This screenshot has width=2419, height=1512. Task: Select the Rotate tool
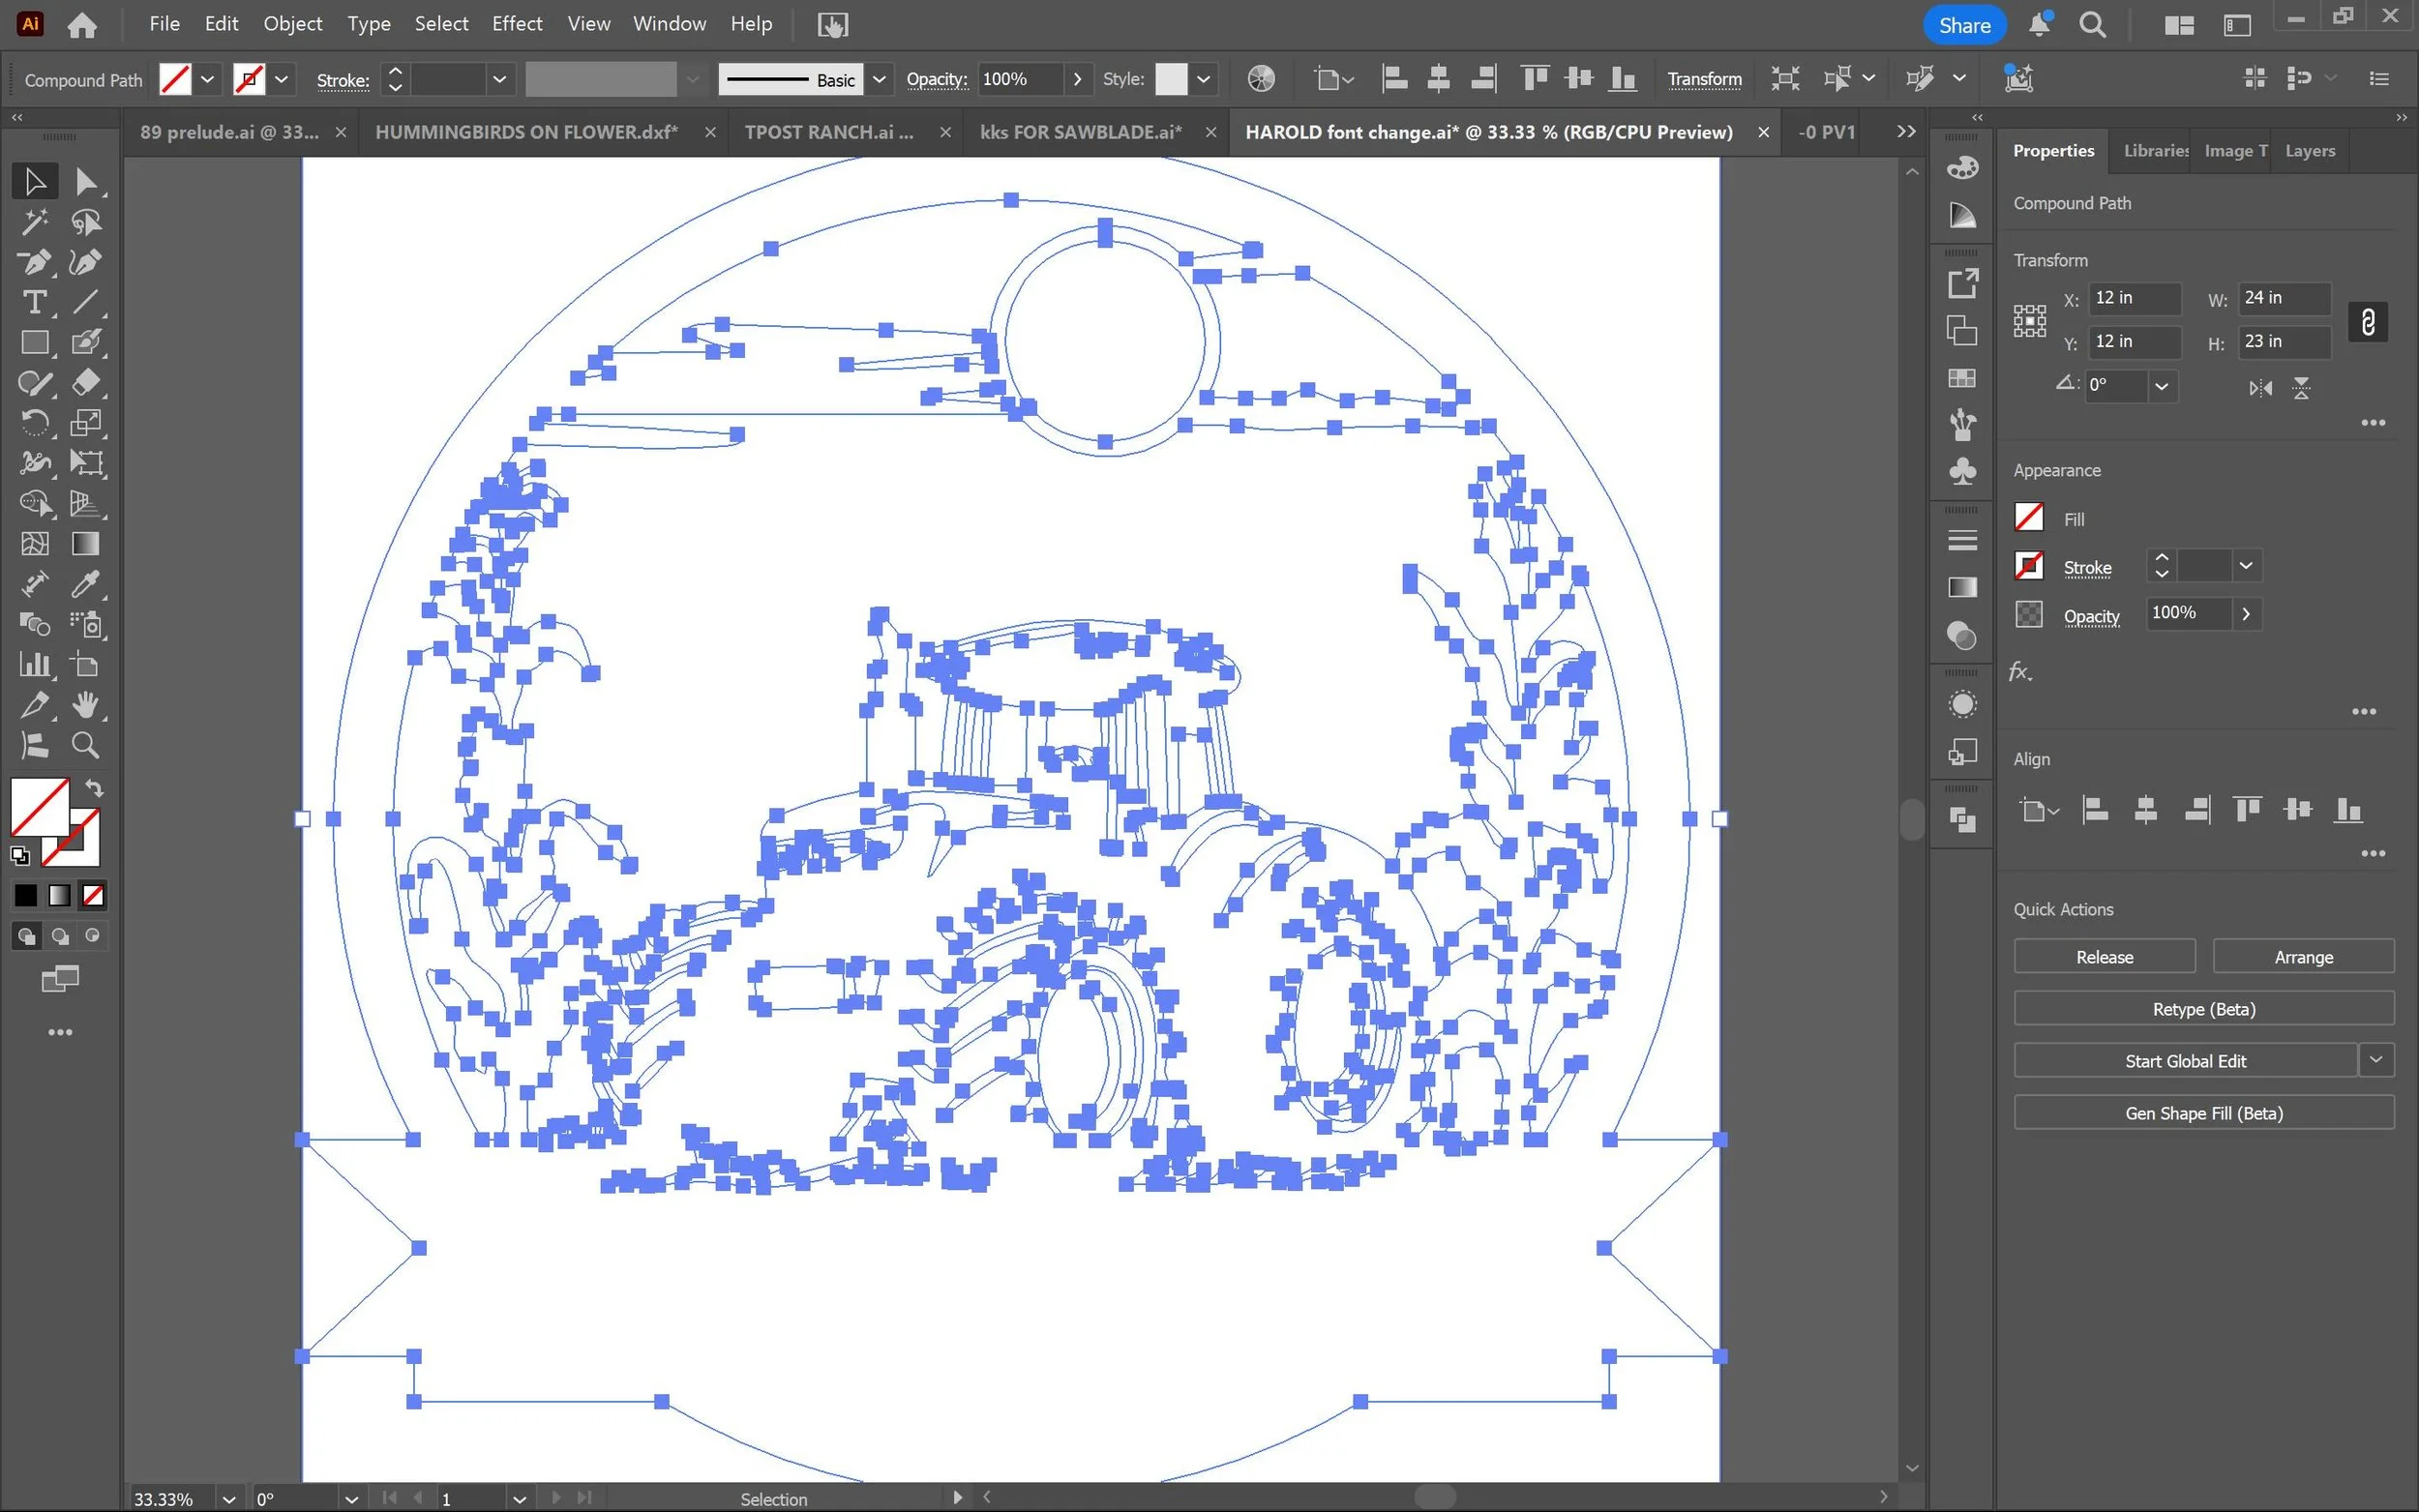click(x=34, y=423)
